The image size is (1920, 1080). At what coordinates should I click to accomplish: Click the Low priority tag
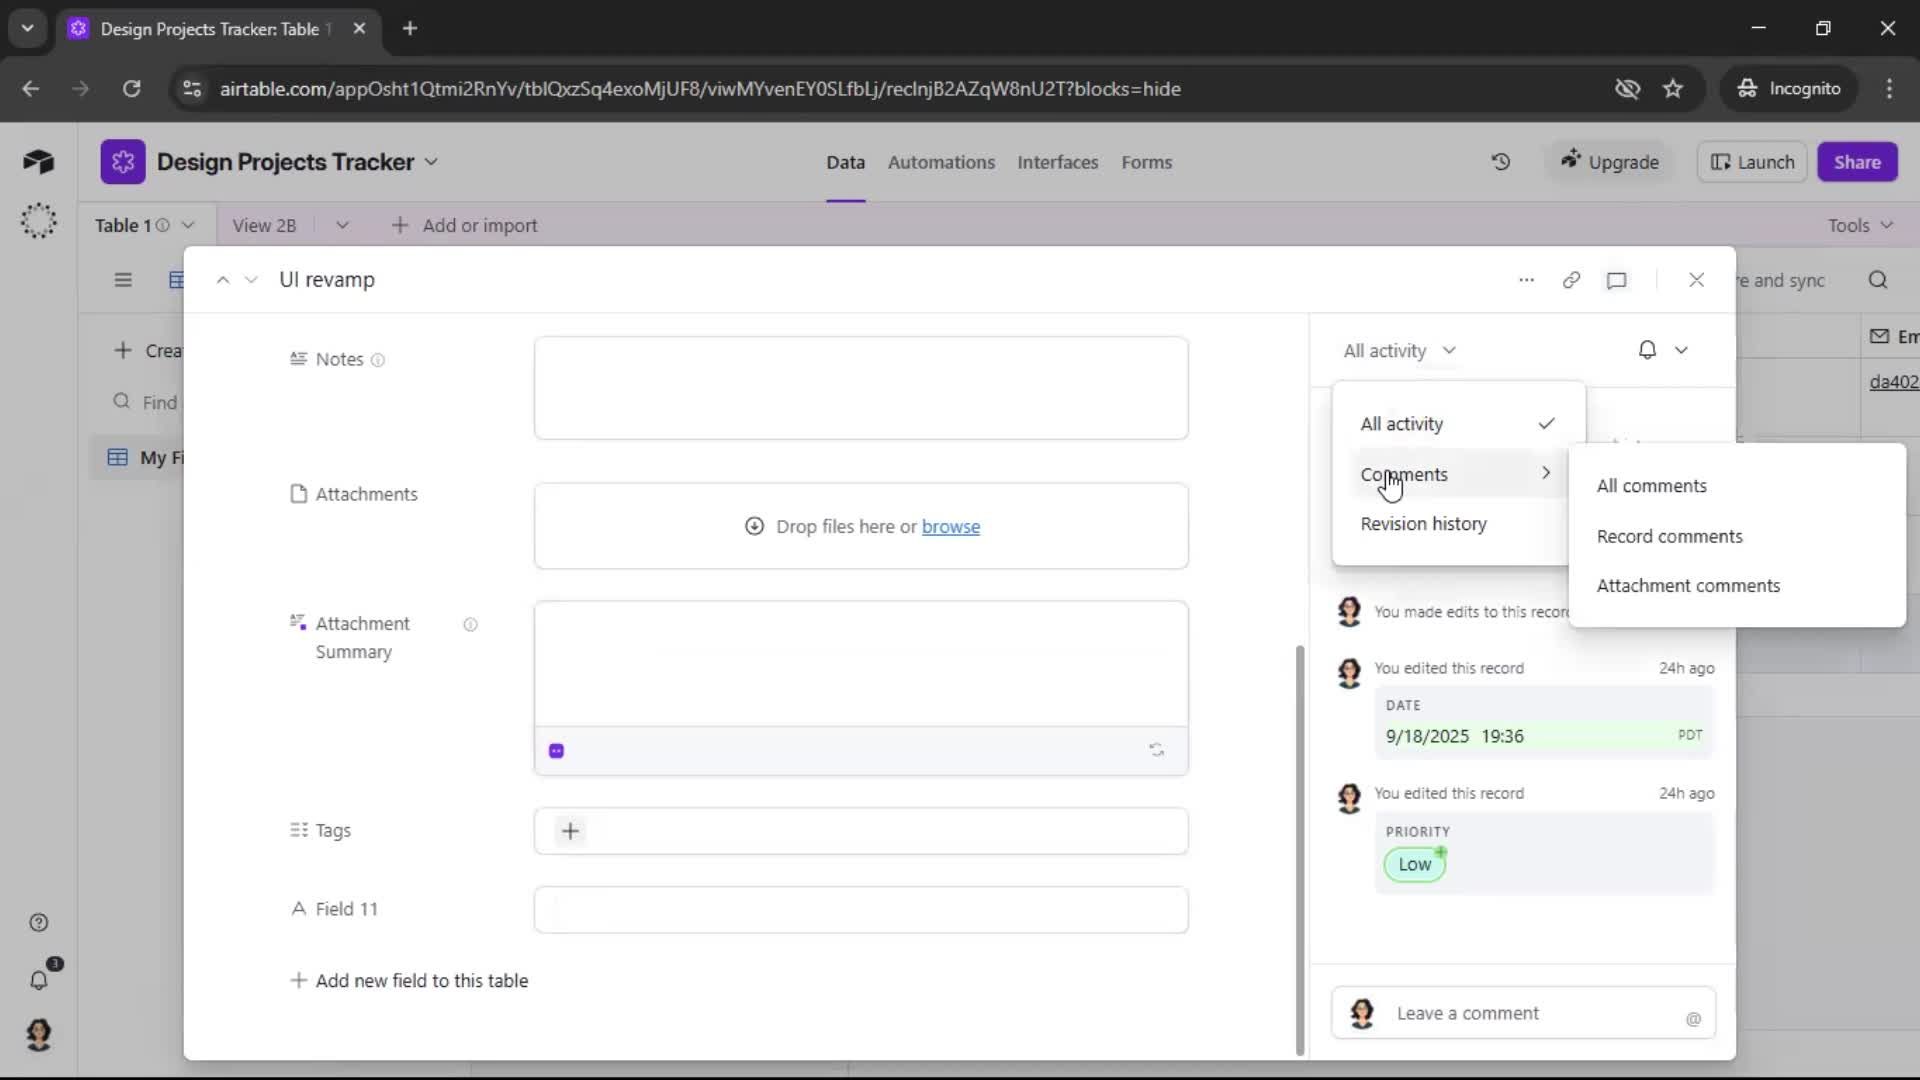point(1414,864)
